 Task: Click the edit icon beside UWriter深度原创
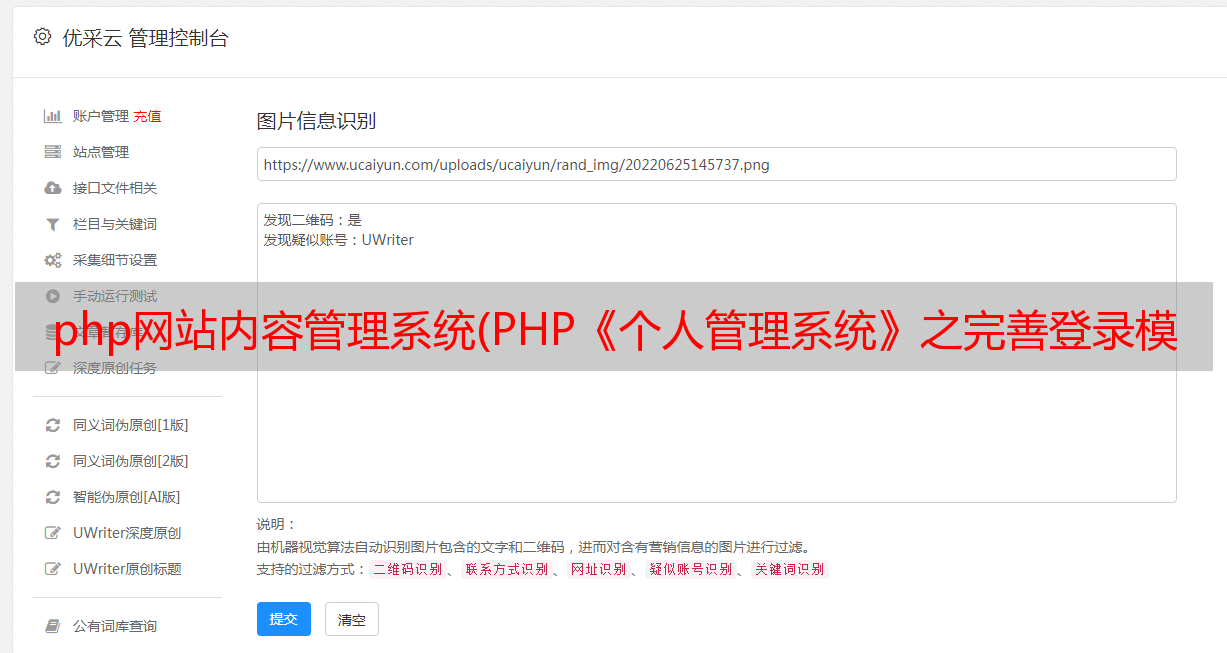[x=53, y=533]
